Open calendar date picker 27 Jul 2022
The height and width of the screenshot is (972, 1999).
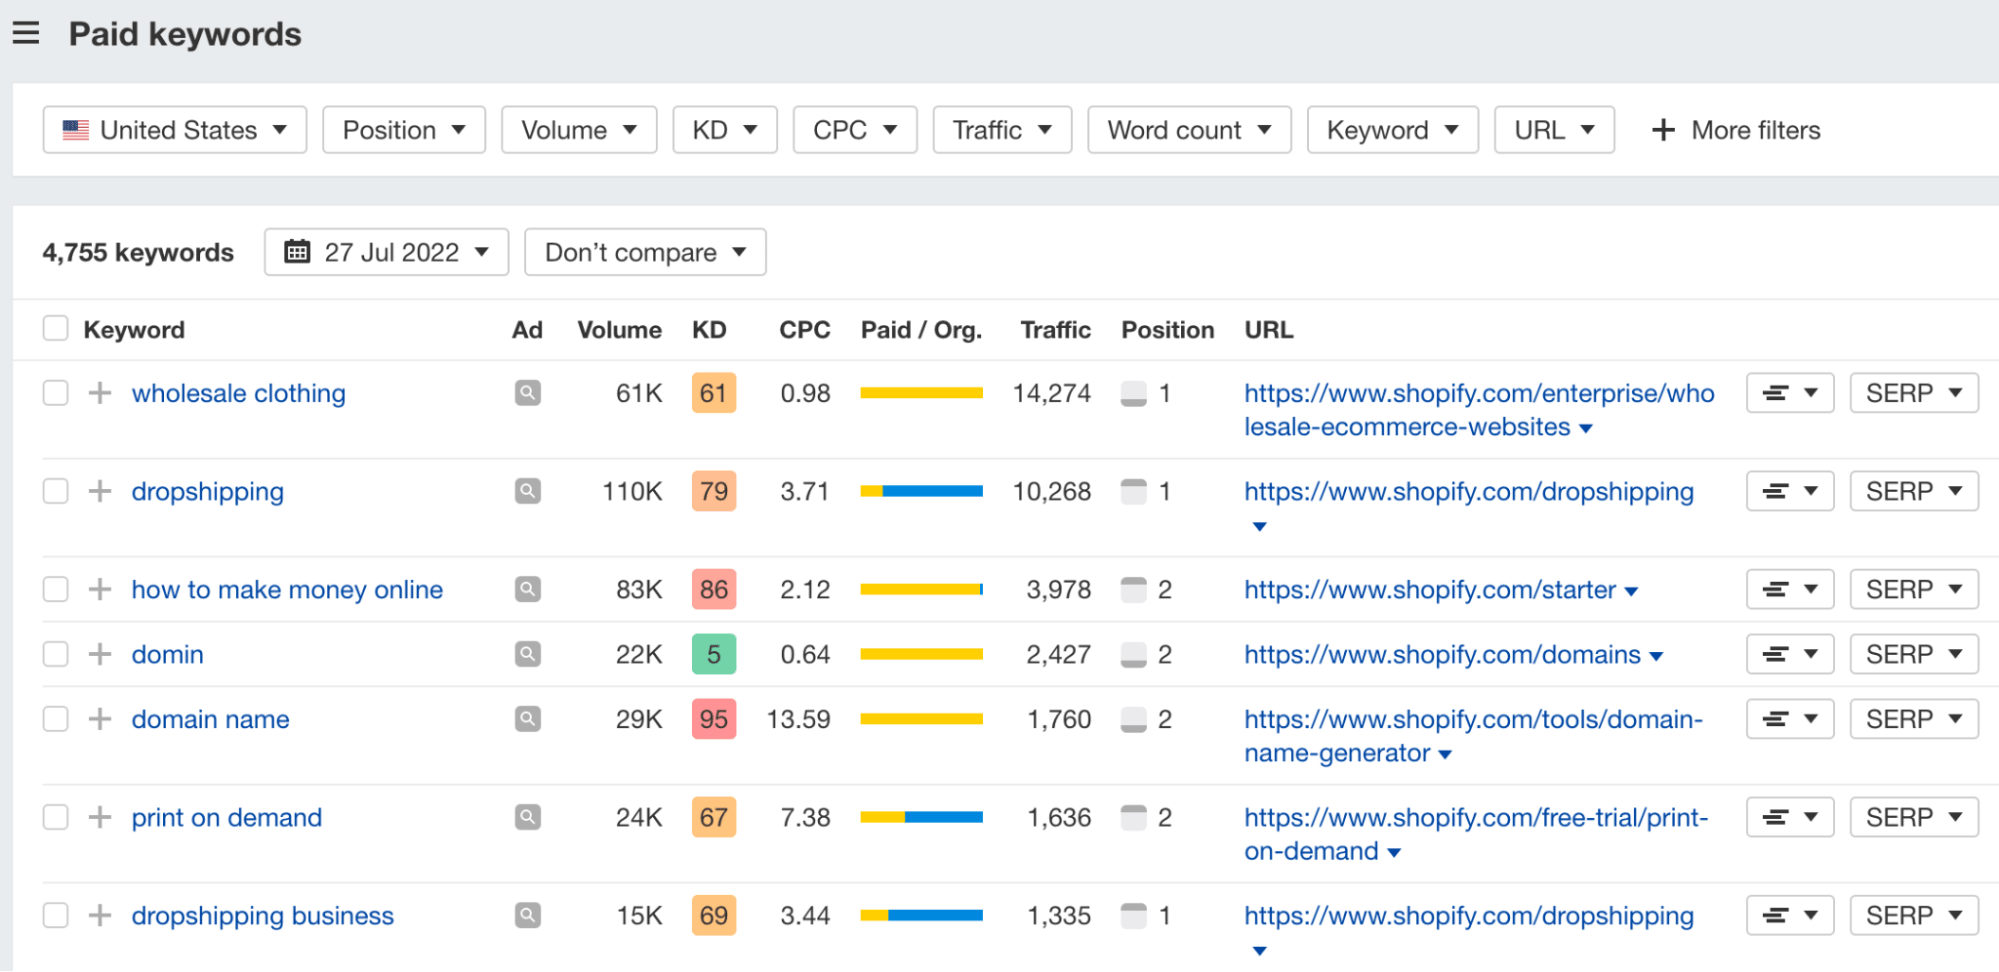pyautogui.click(x=387, y=252)
